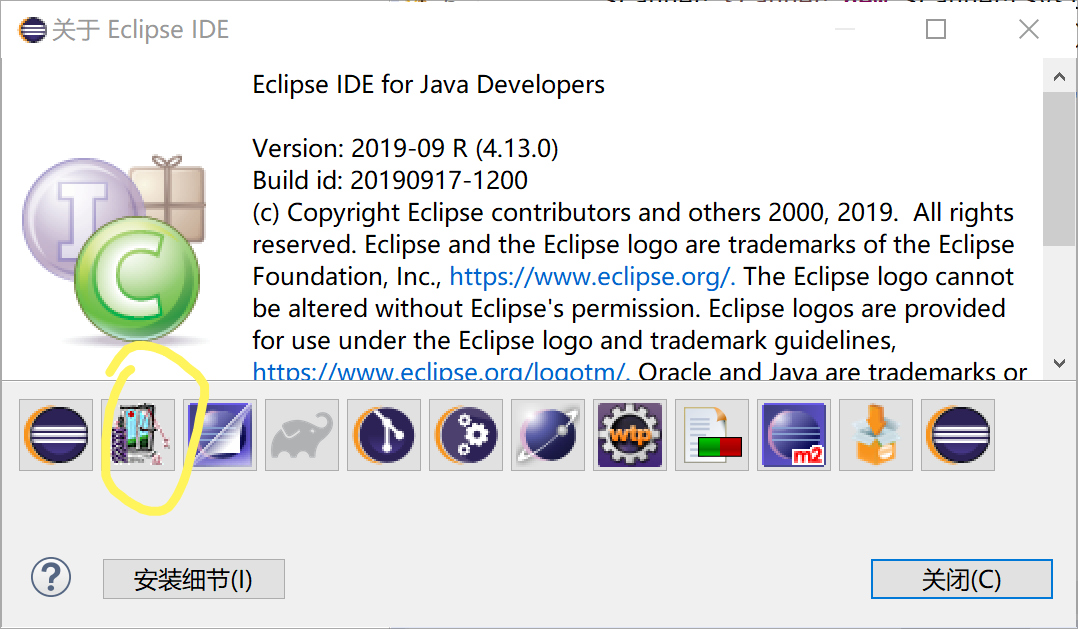Click the grayed-out Gradle elephant icon
This screenshot has width=1078, height=629.
[301, 435]
